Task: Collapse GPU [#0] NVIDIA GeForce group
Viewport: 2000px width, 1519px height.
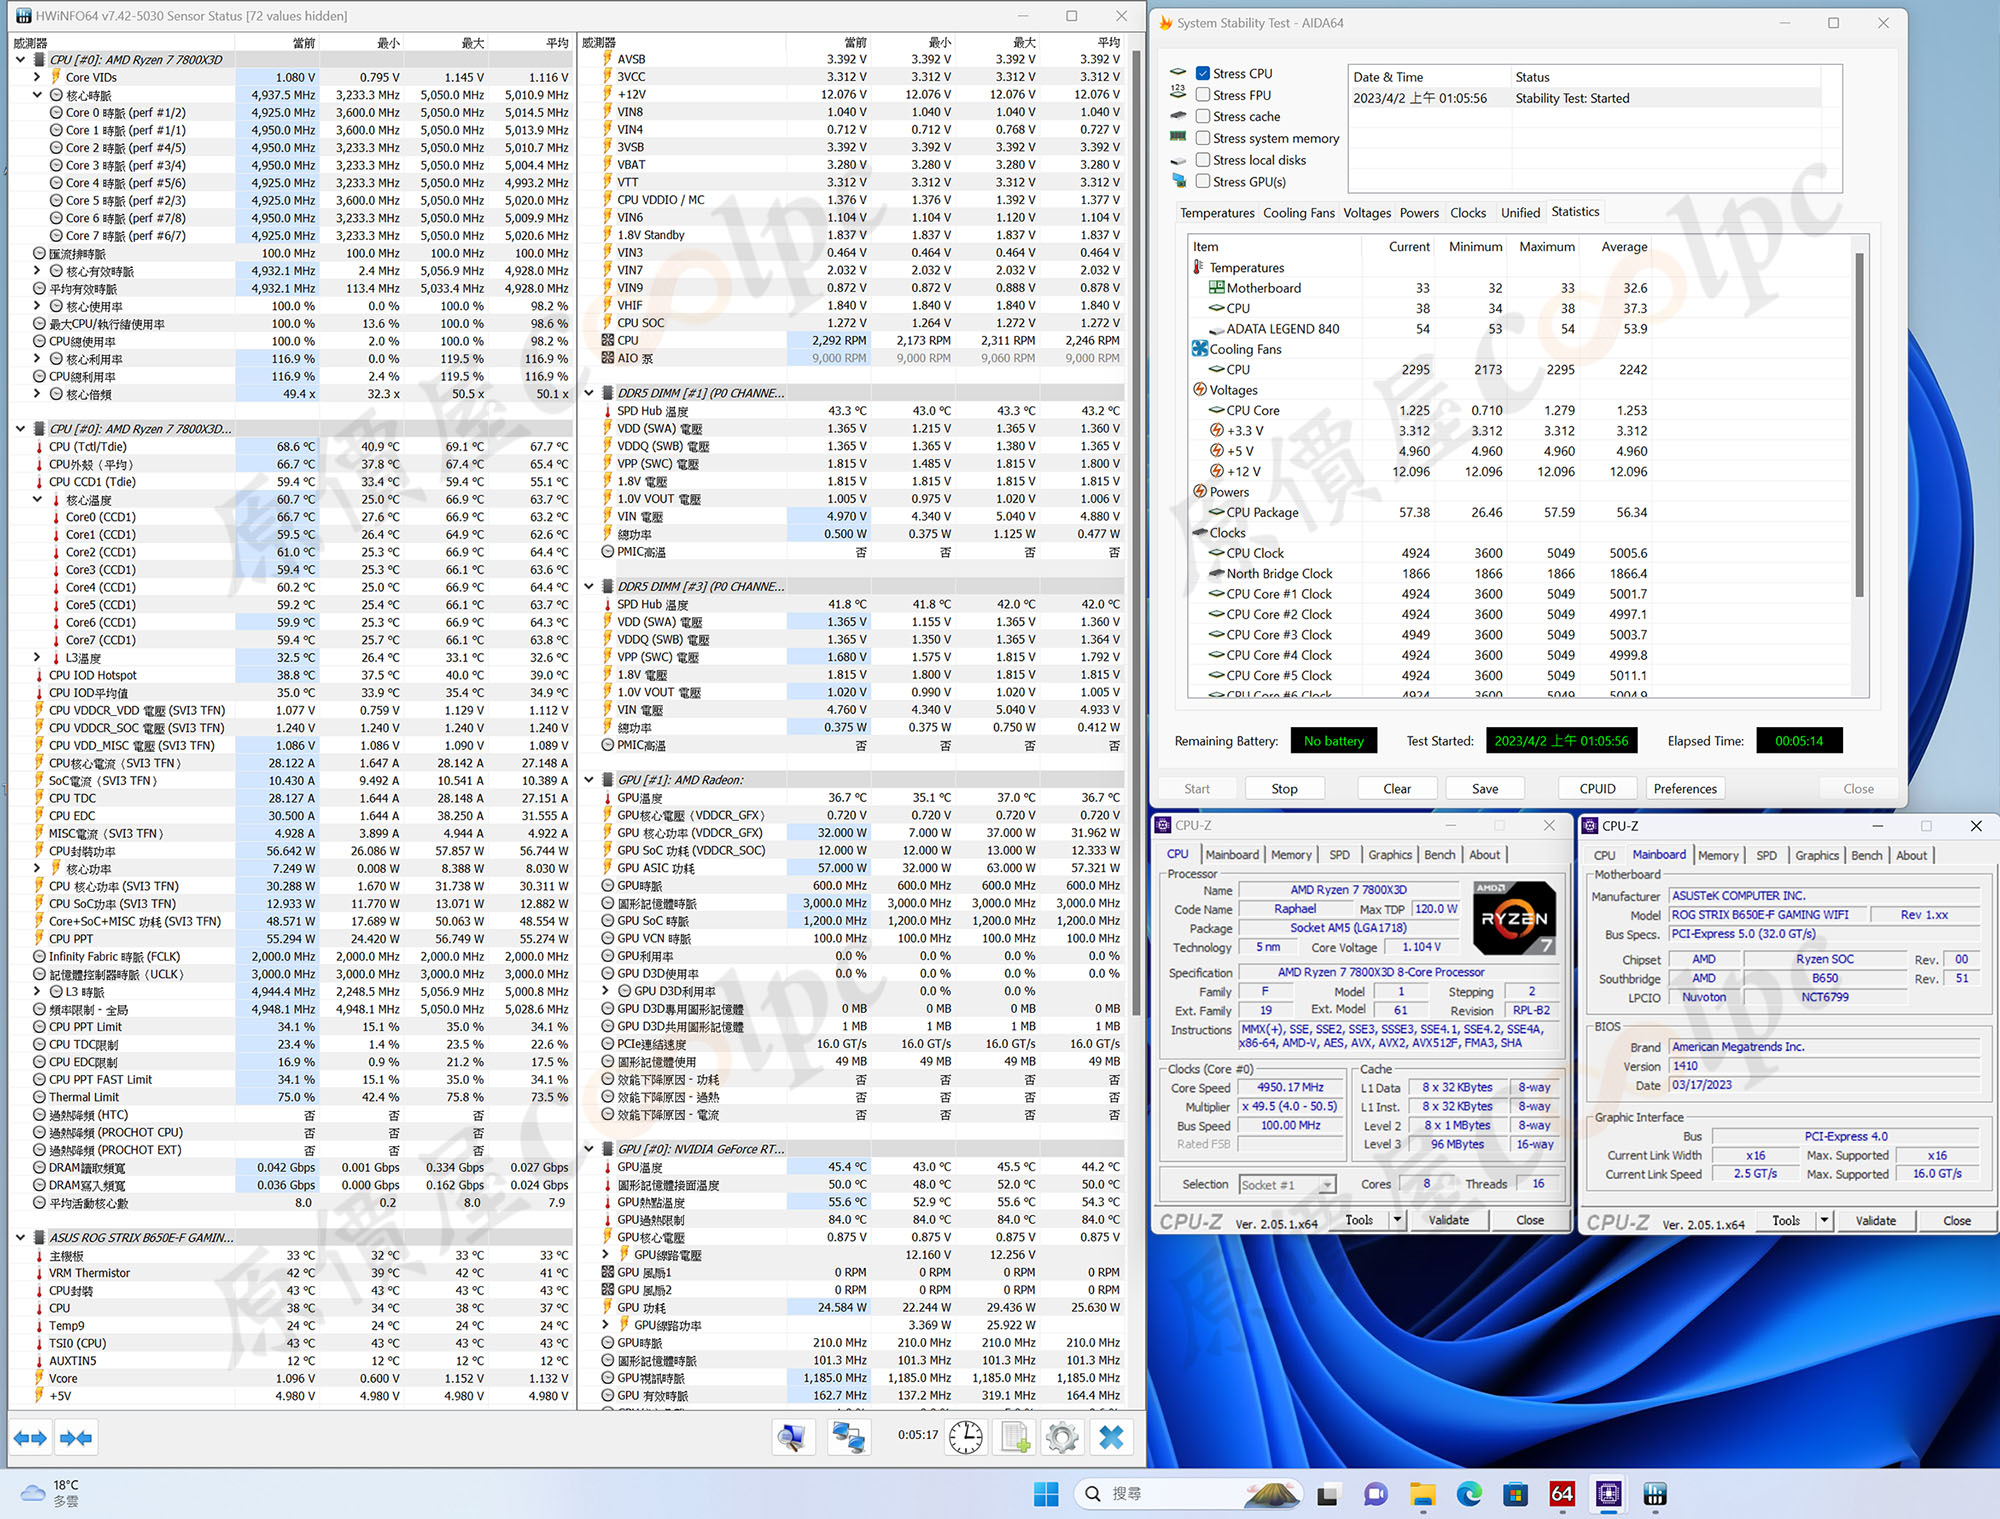Action: 589,1149
